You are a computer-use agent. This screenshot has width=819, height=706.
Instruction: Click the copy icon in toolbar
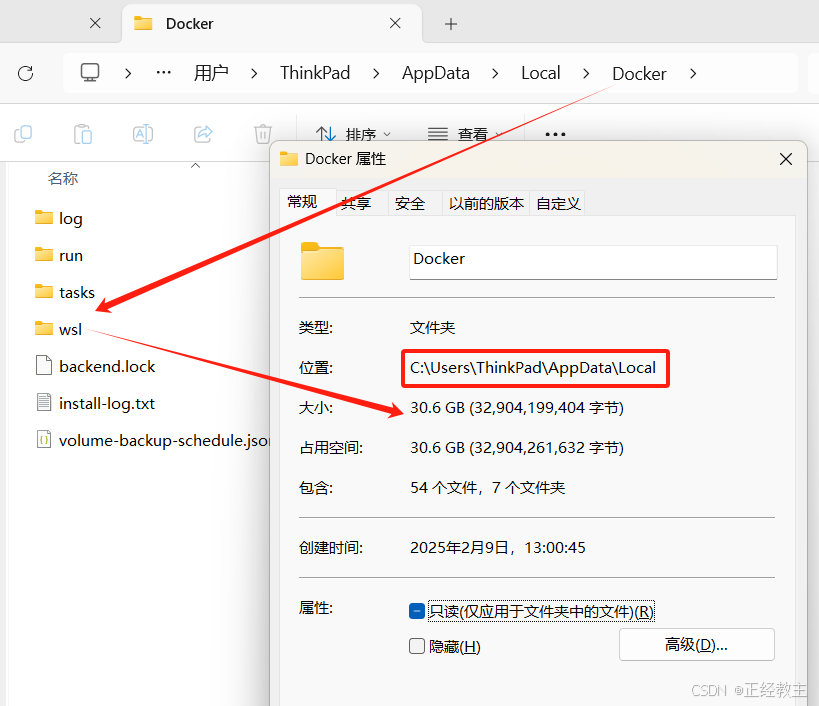pyautogui.click(x=23, y=134)
